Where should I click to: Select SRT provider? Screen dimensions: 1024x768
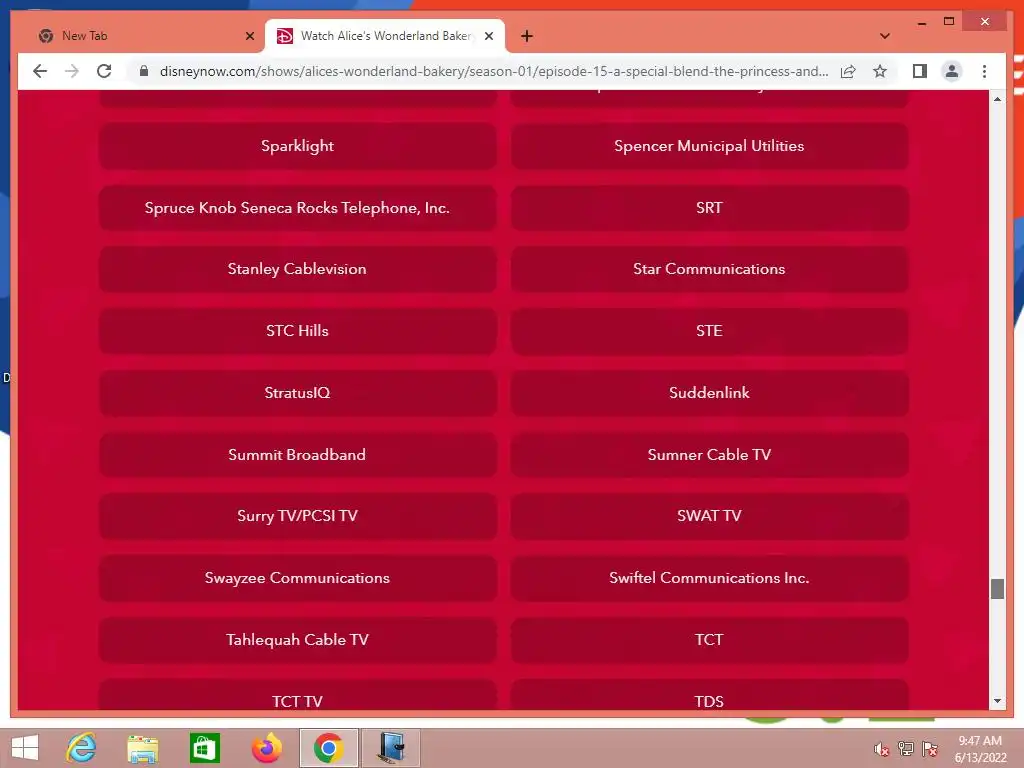(709, 208)
